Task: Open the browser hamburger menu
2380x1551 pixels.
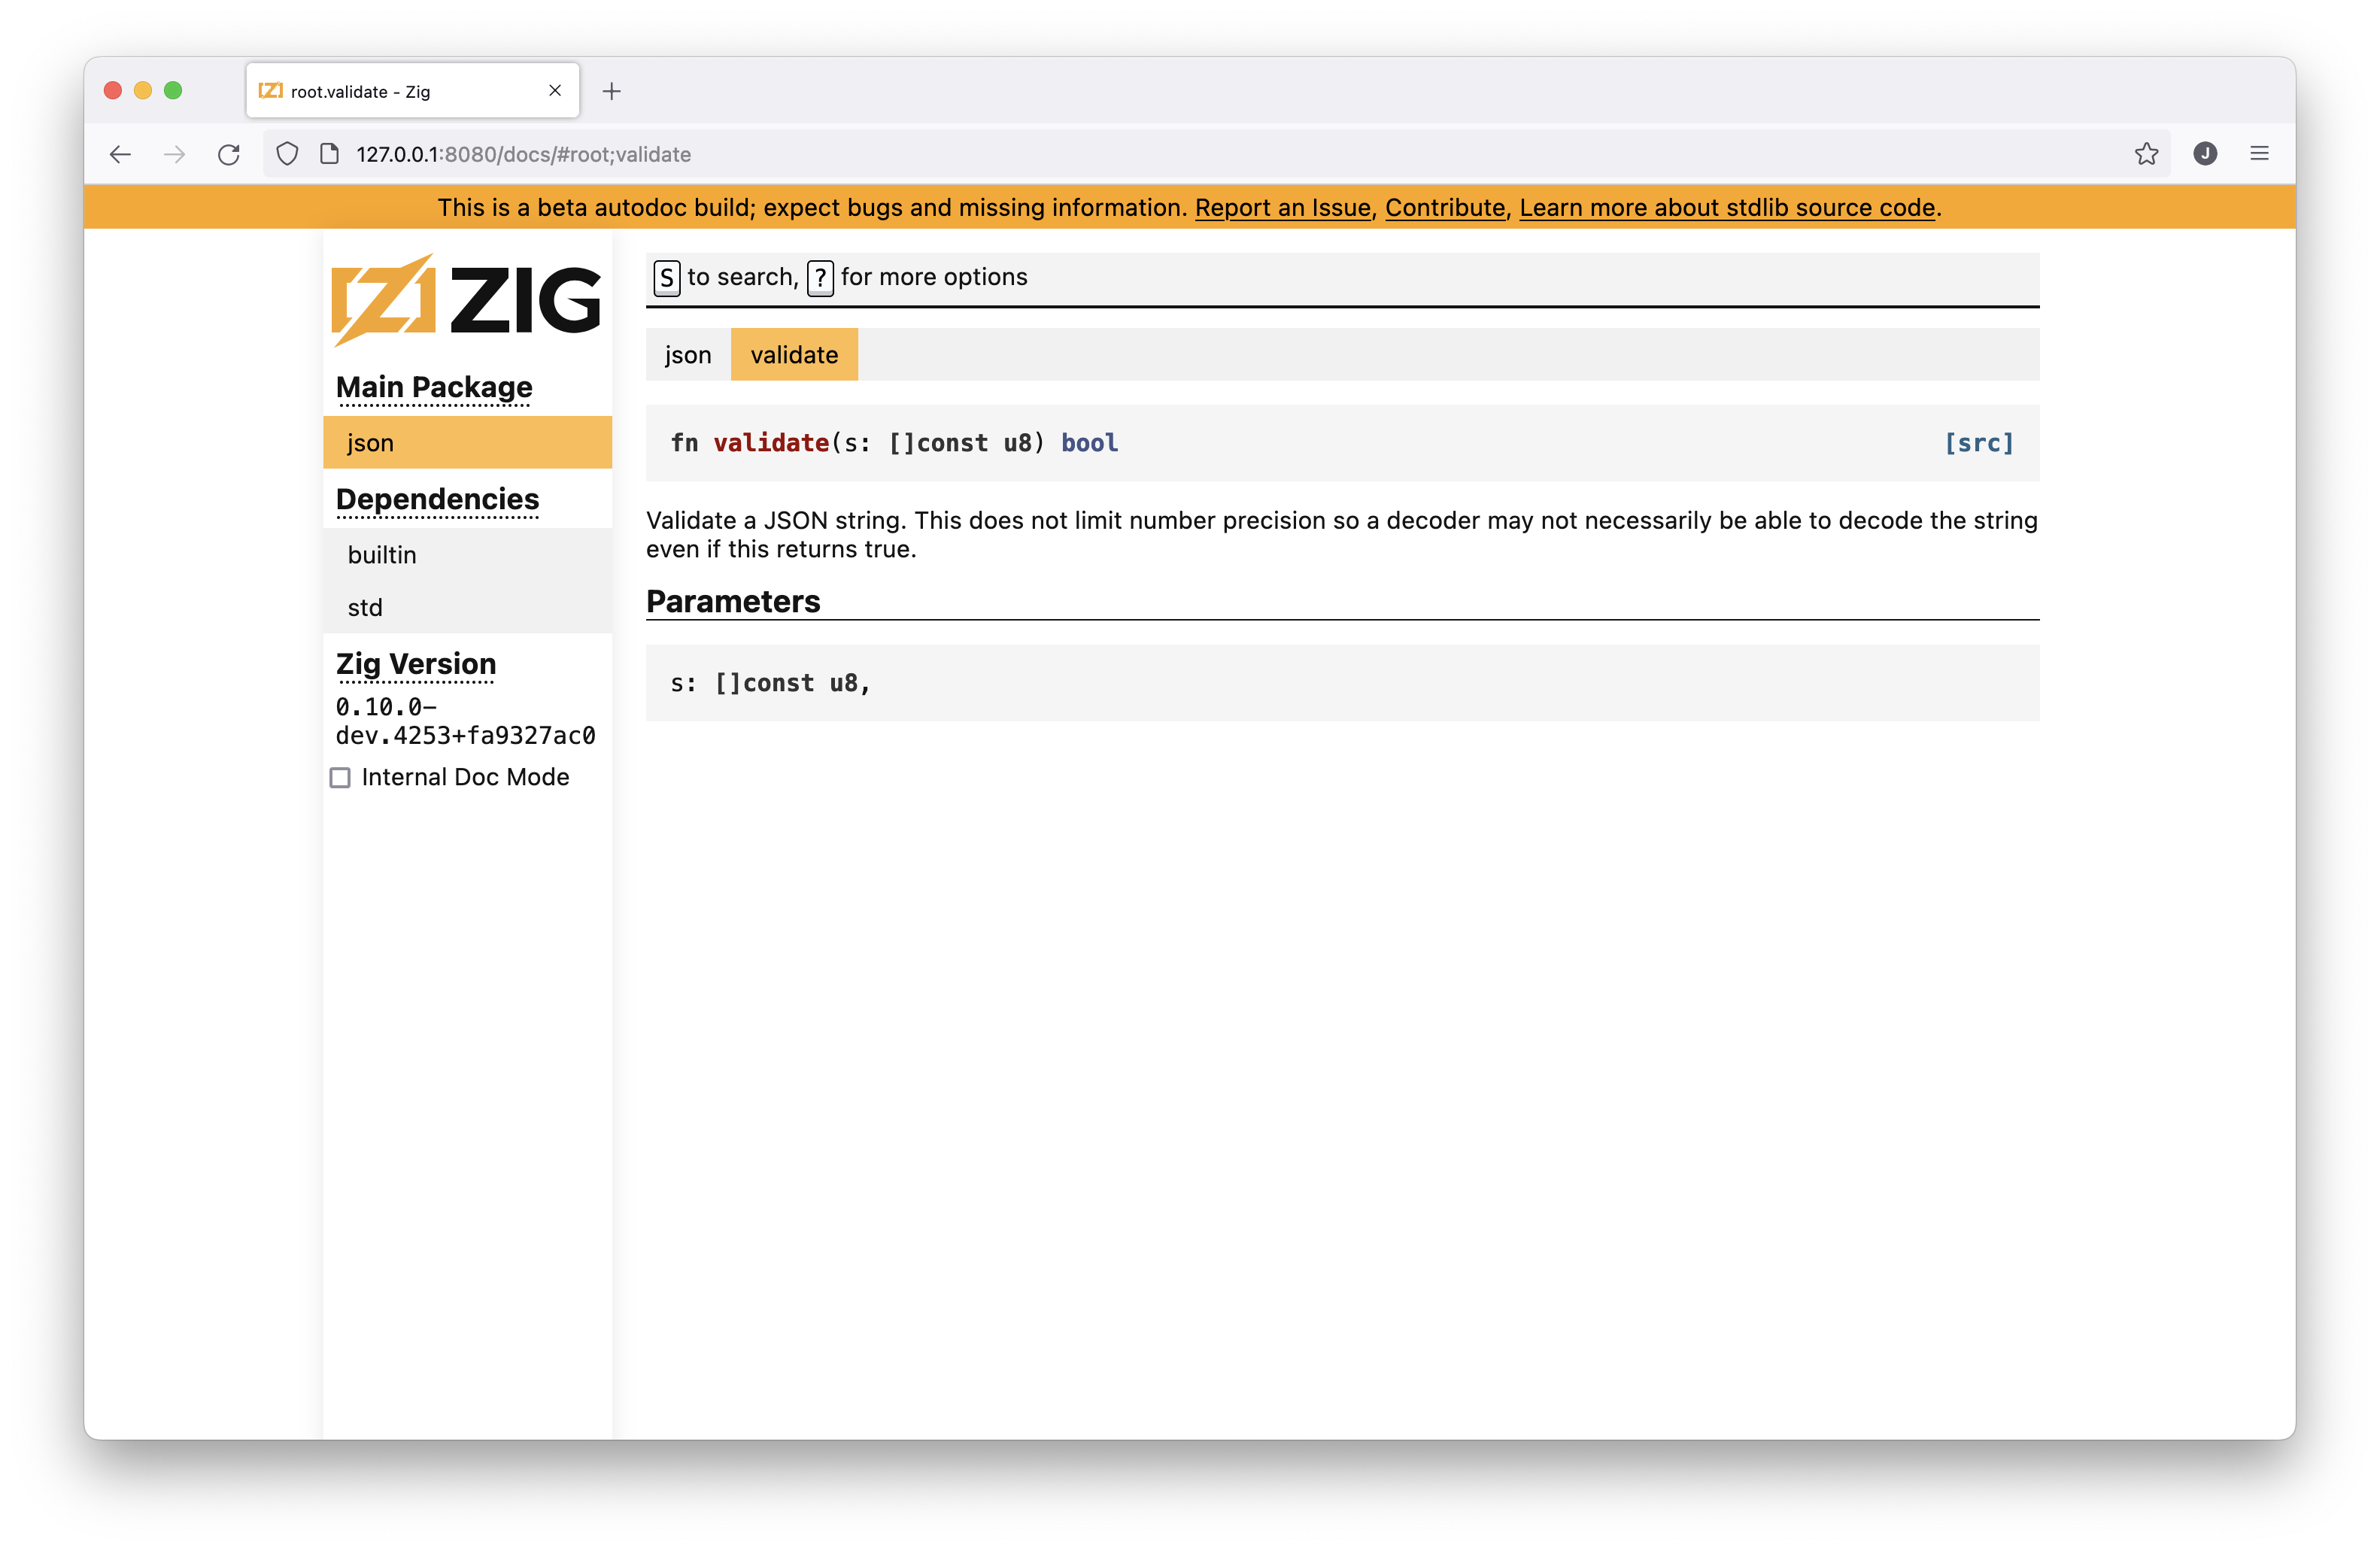Action: [x=2259, y=154]
